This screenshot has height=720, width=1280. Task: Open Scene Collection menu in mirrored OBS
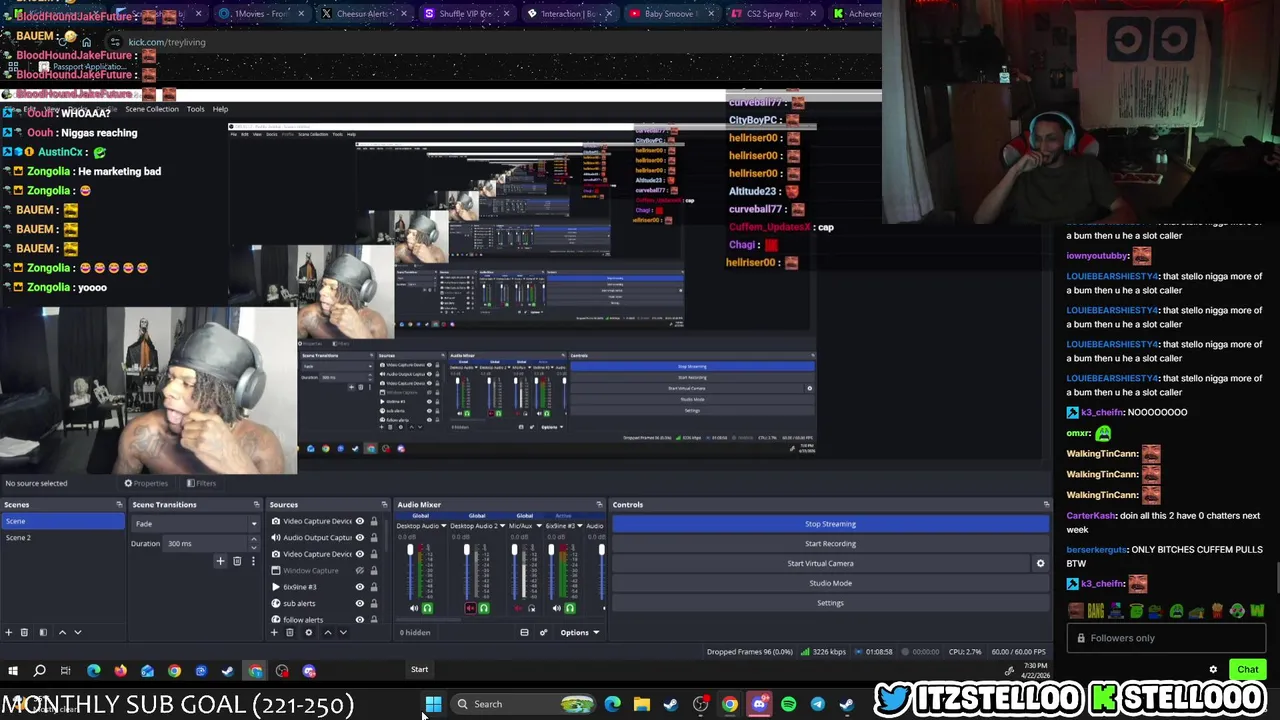pos(151,109)
